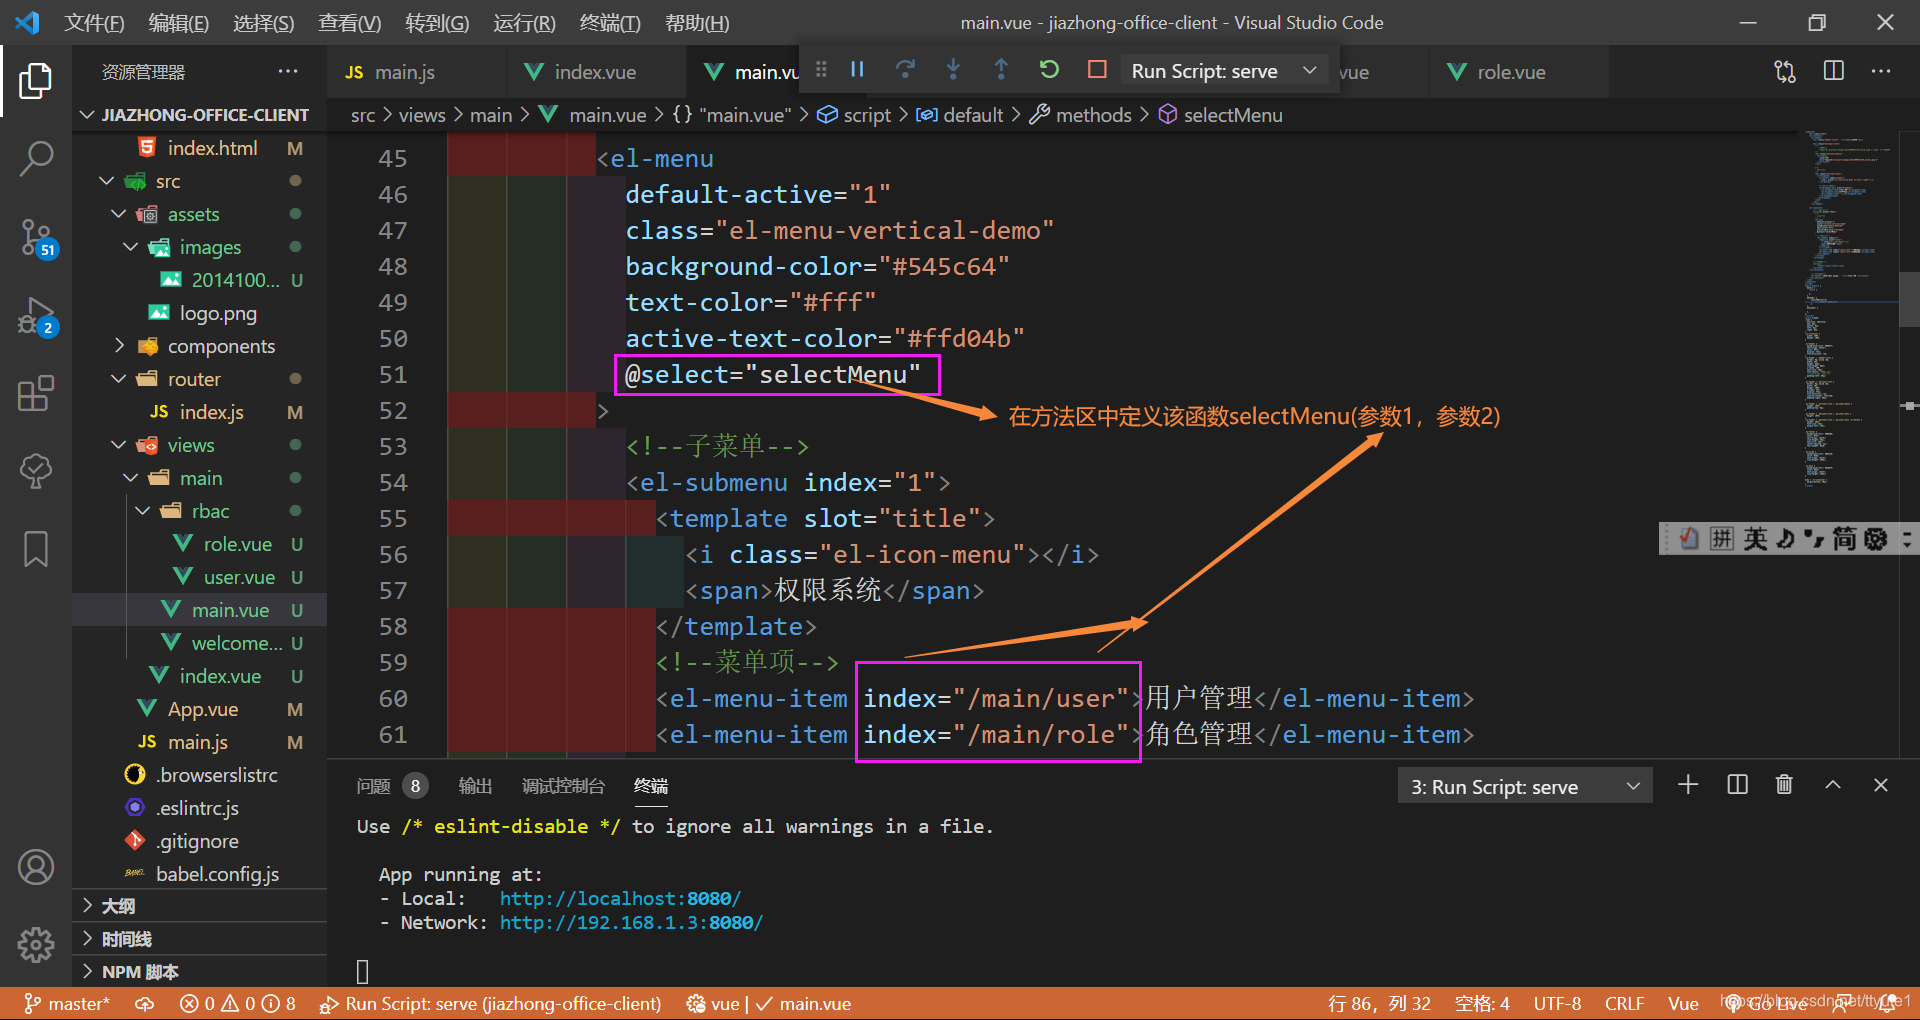Open the 编辑(E) menu
1920x1020 pixels.
[178, 23]
